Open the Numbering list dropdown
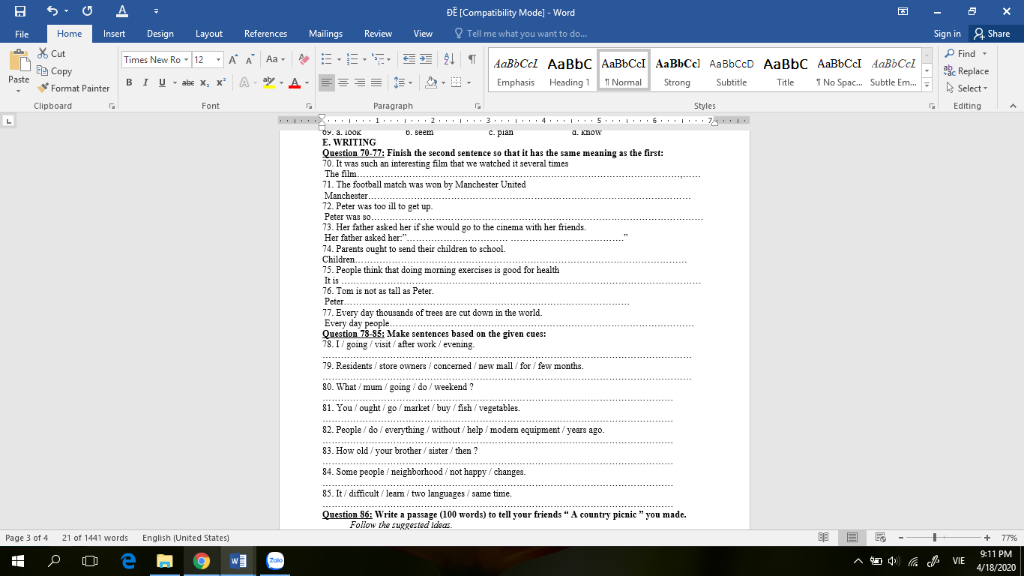 click(x=364, y=59)
